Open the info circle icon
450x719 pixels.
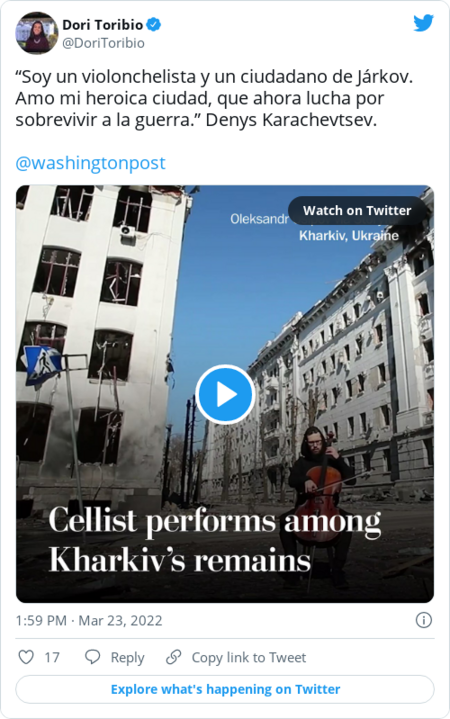[x=423, y=620]
